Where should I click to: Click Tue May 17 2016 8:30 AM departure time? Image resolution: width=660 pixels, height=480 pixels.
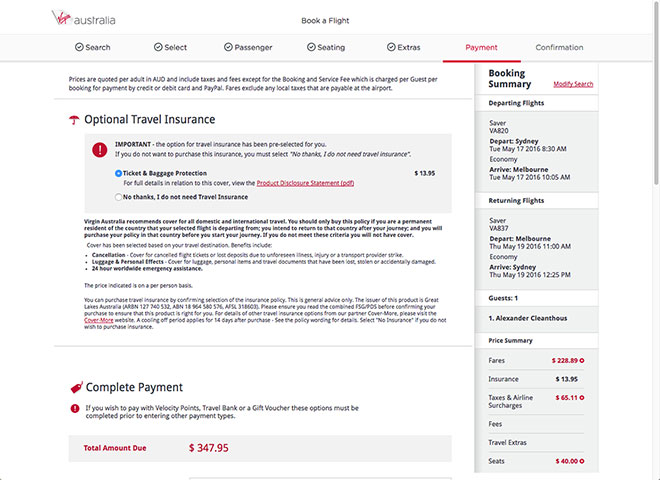click(x=528, y=149)
